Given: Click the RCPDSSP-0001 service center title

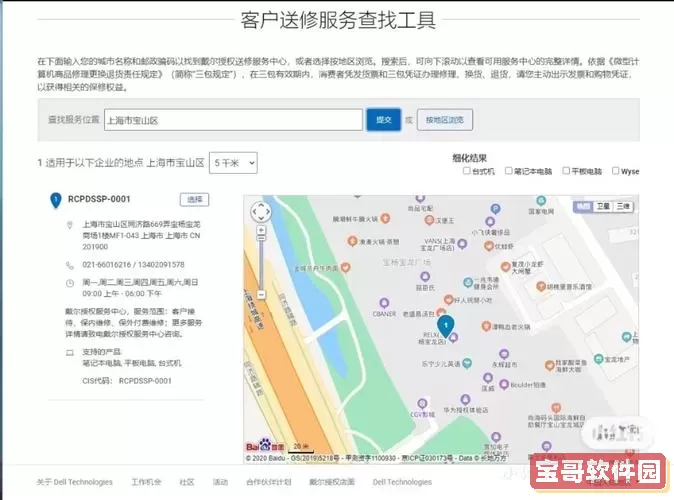Looking at the screenshot, I should pyautogui.click(x=99, y=199).
